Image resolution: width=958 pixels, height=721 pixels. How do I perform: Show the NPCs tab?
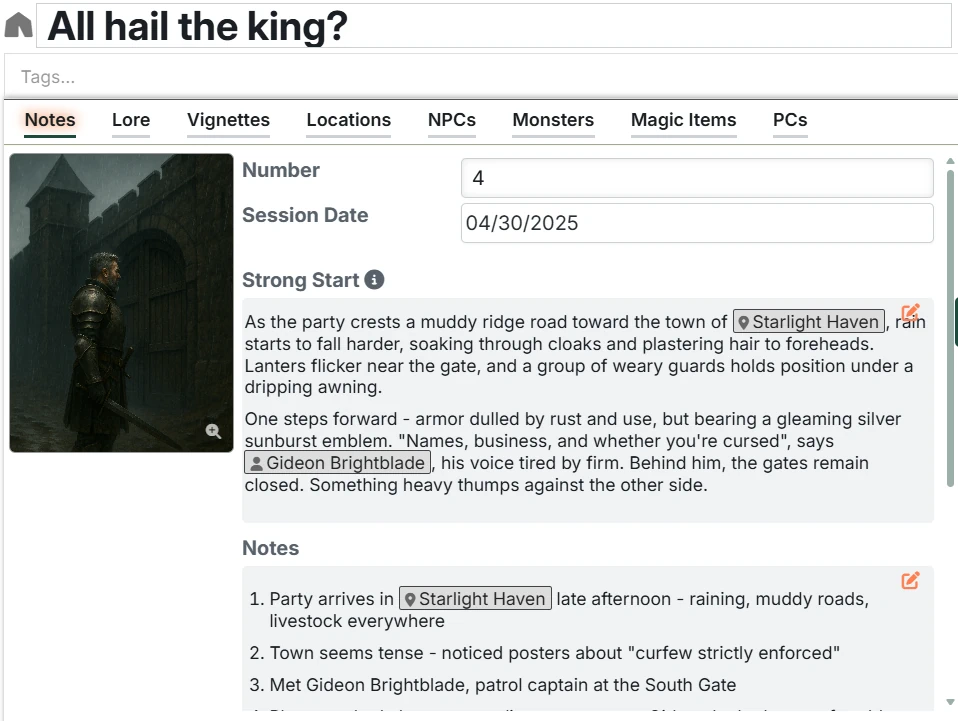[x=452, y=120]
